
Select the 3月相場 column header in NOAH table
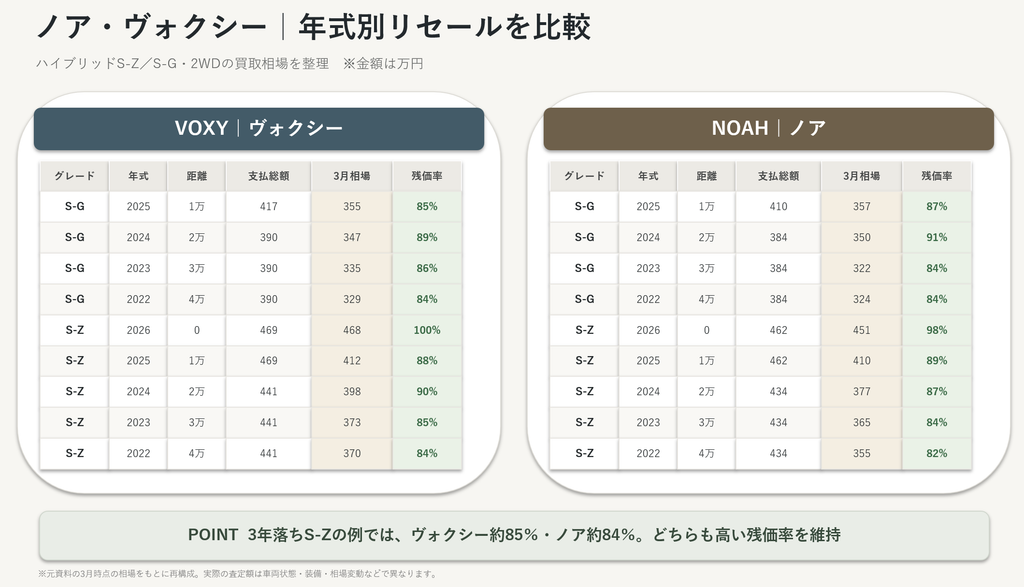[x=861, y=176]
